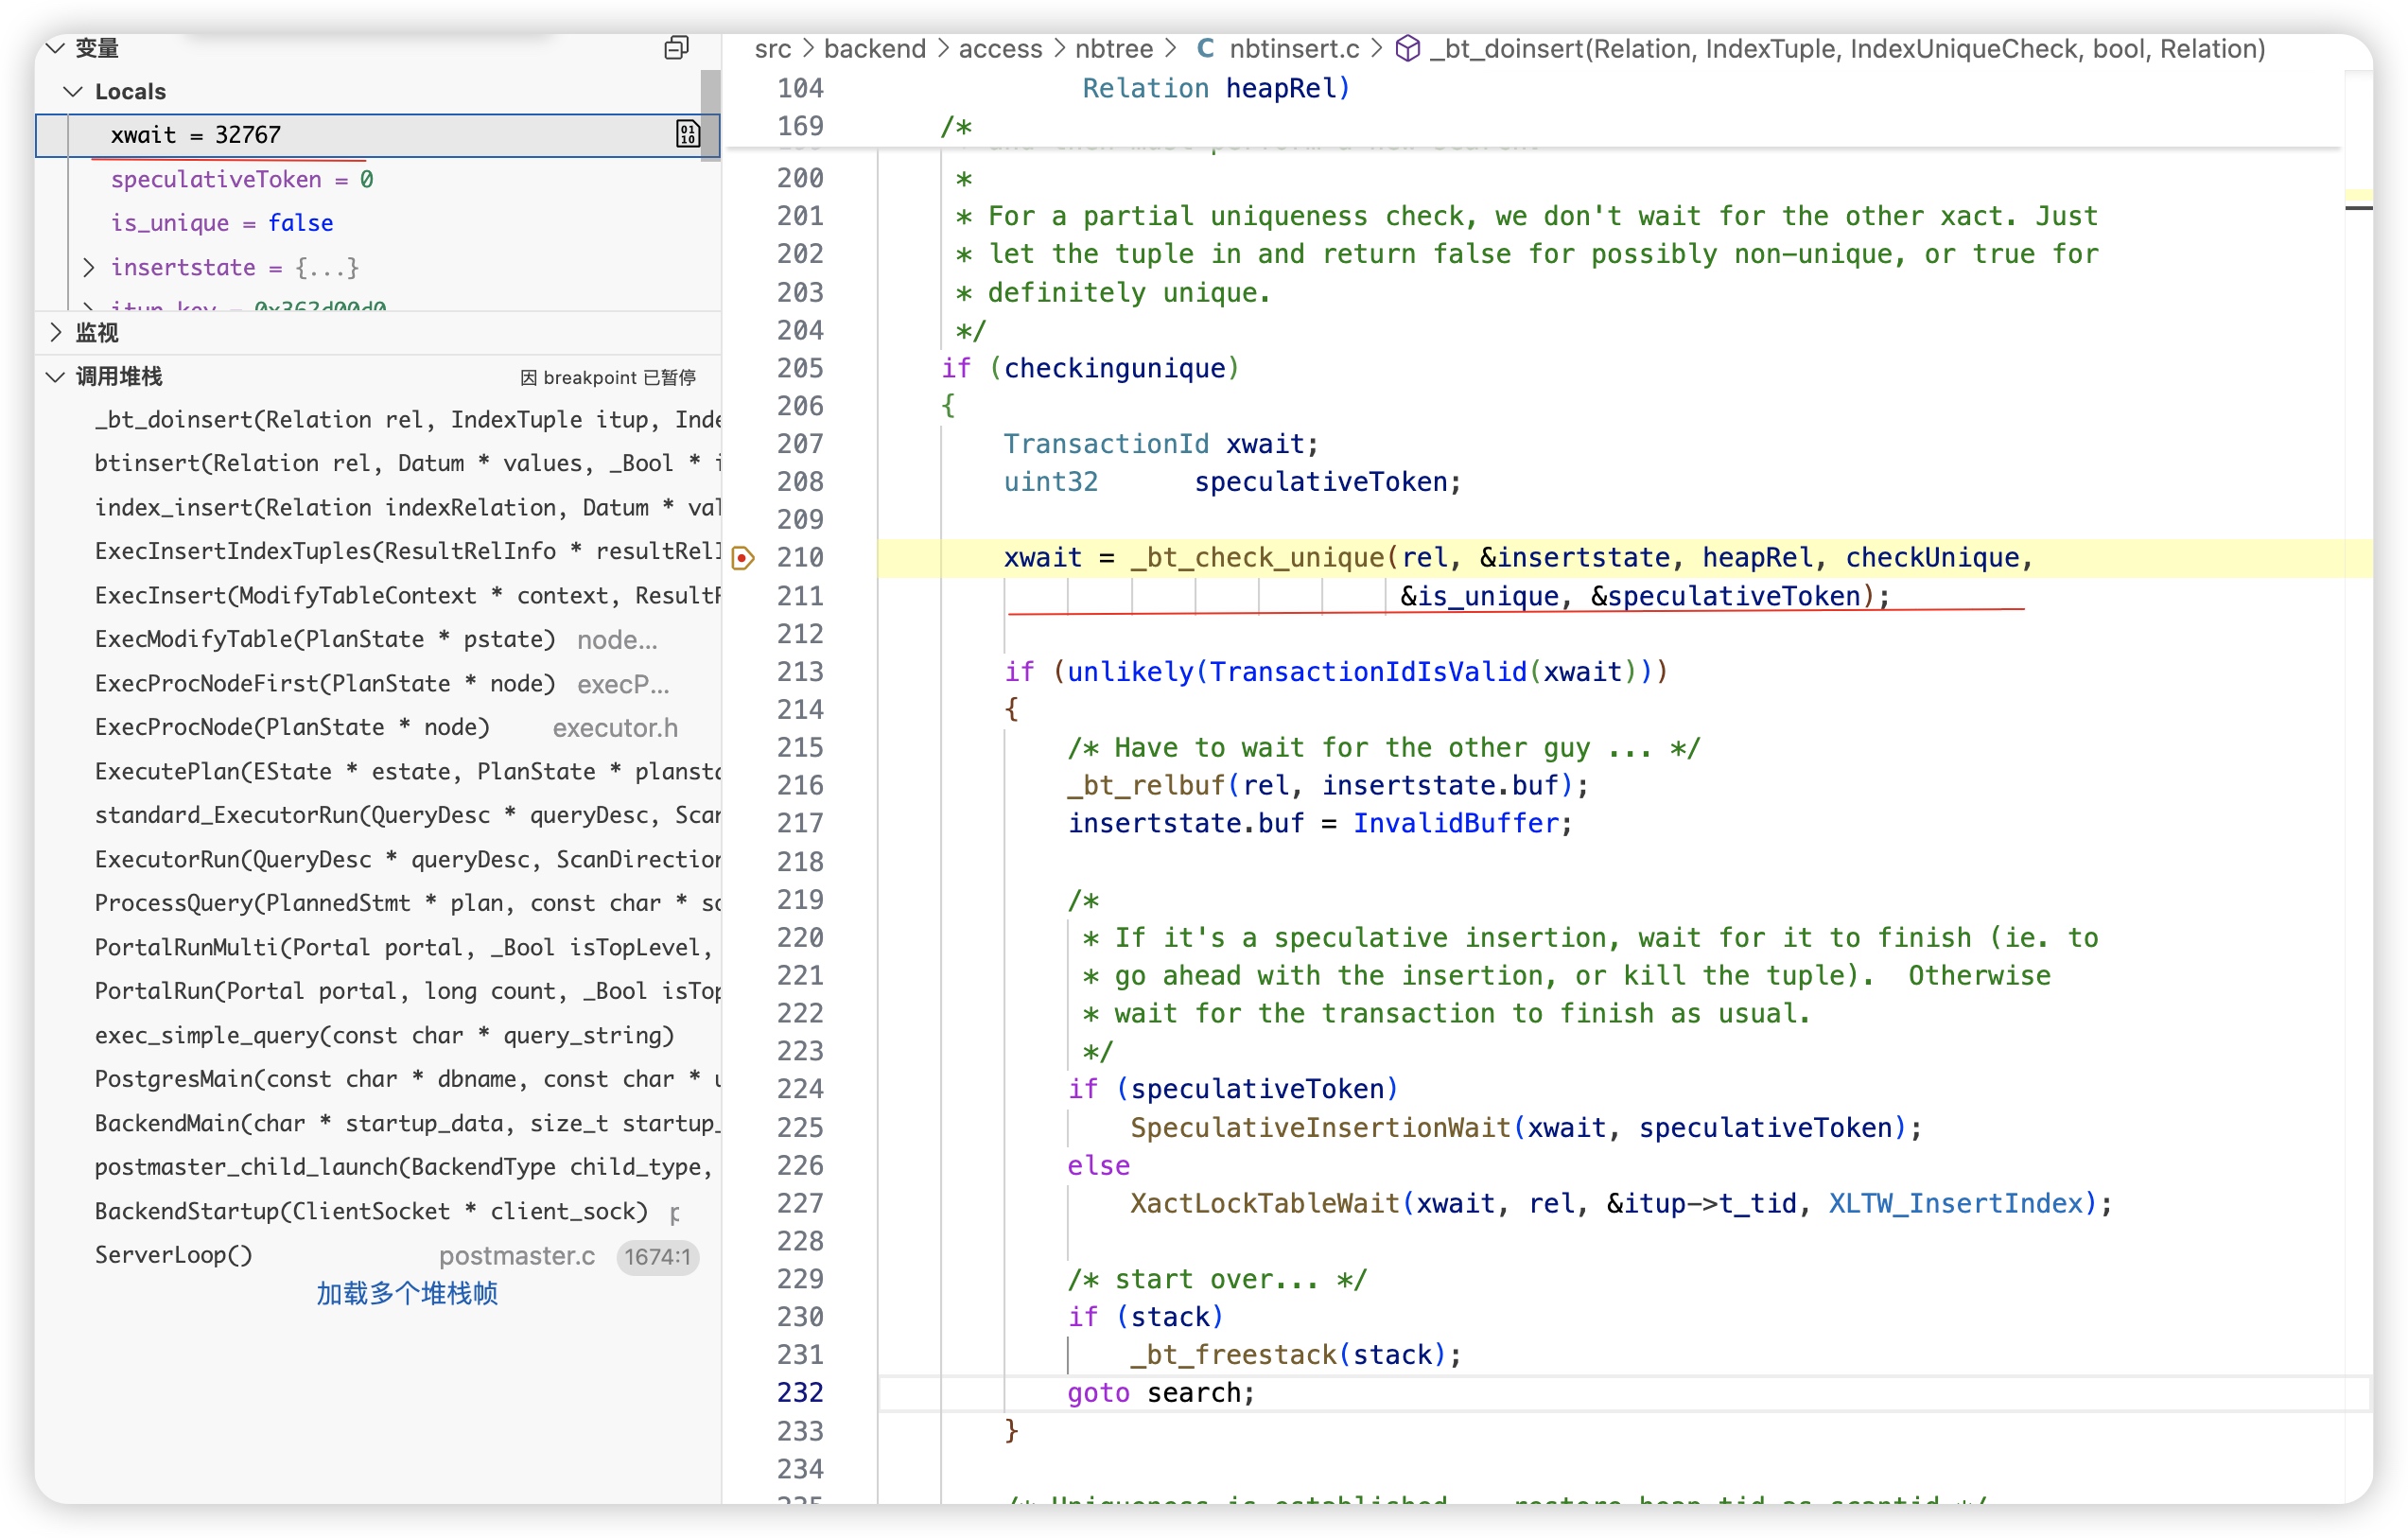Click the C file icon next to nbtinsert.c
The width and height of the screenshot is (2408, 1538).
1206,48
